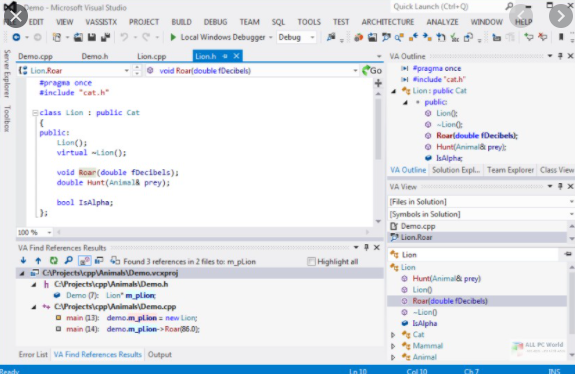Open the ANALYZE menu

coord(442,22)
